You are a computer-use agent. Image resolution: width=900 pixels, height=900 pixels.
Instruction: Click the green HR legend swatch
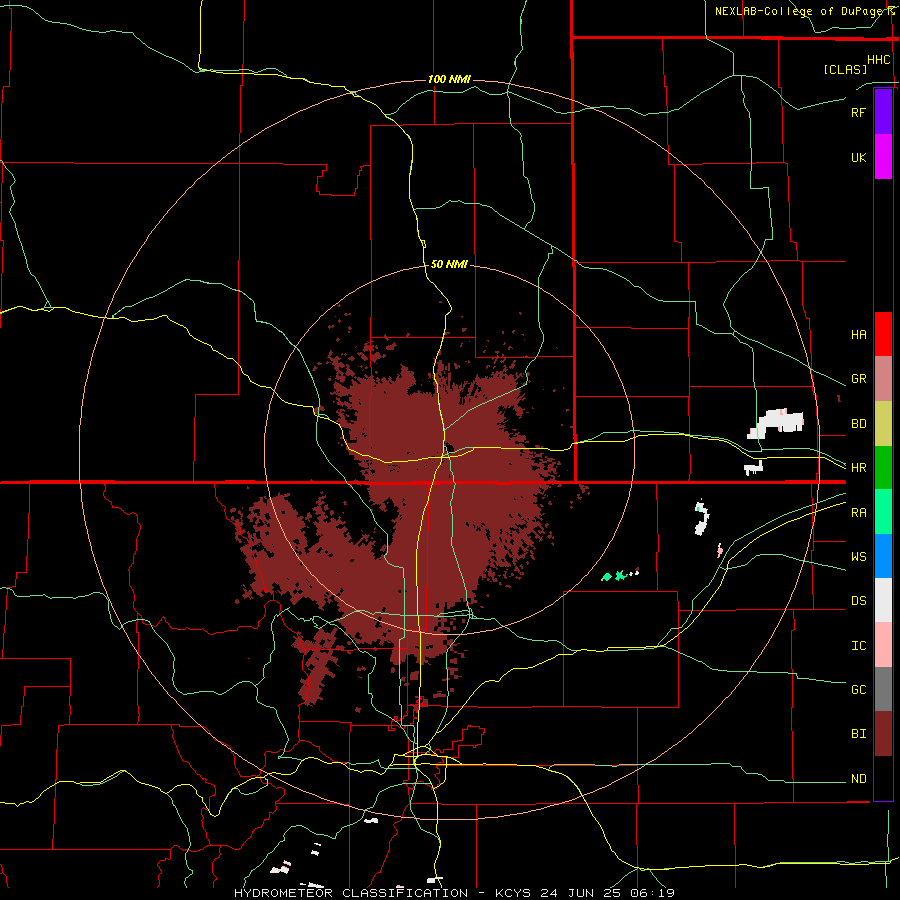883,468
